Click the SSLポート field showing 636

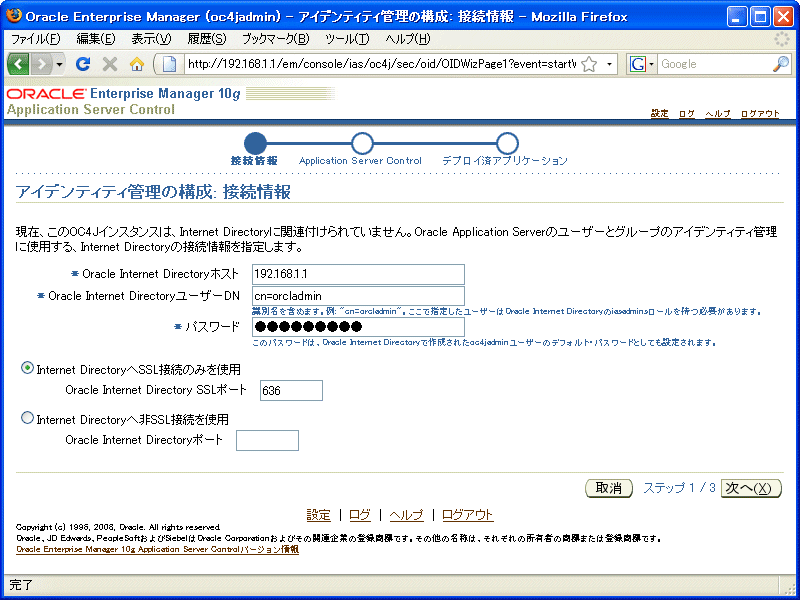291,390
